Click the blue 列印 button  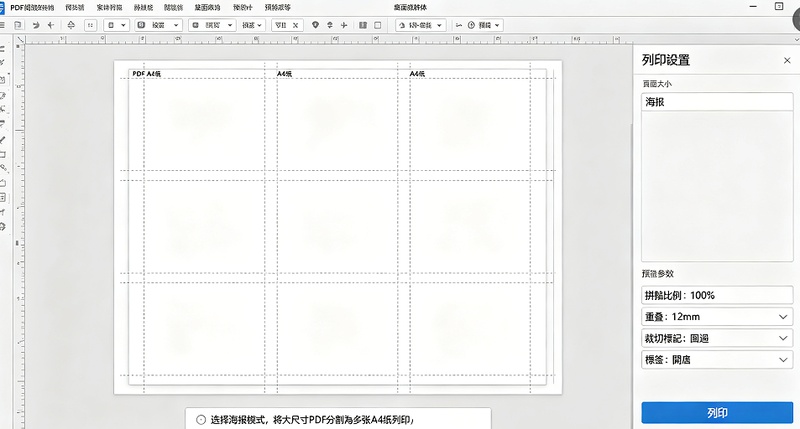pos(717,412)
